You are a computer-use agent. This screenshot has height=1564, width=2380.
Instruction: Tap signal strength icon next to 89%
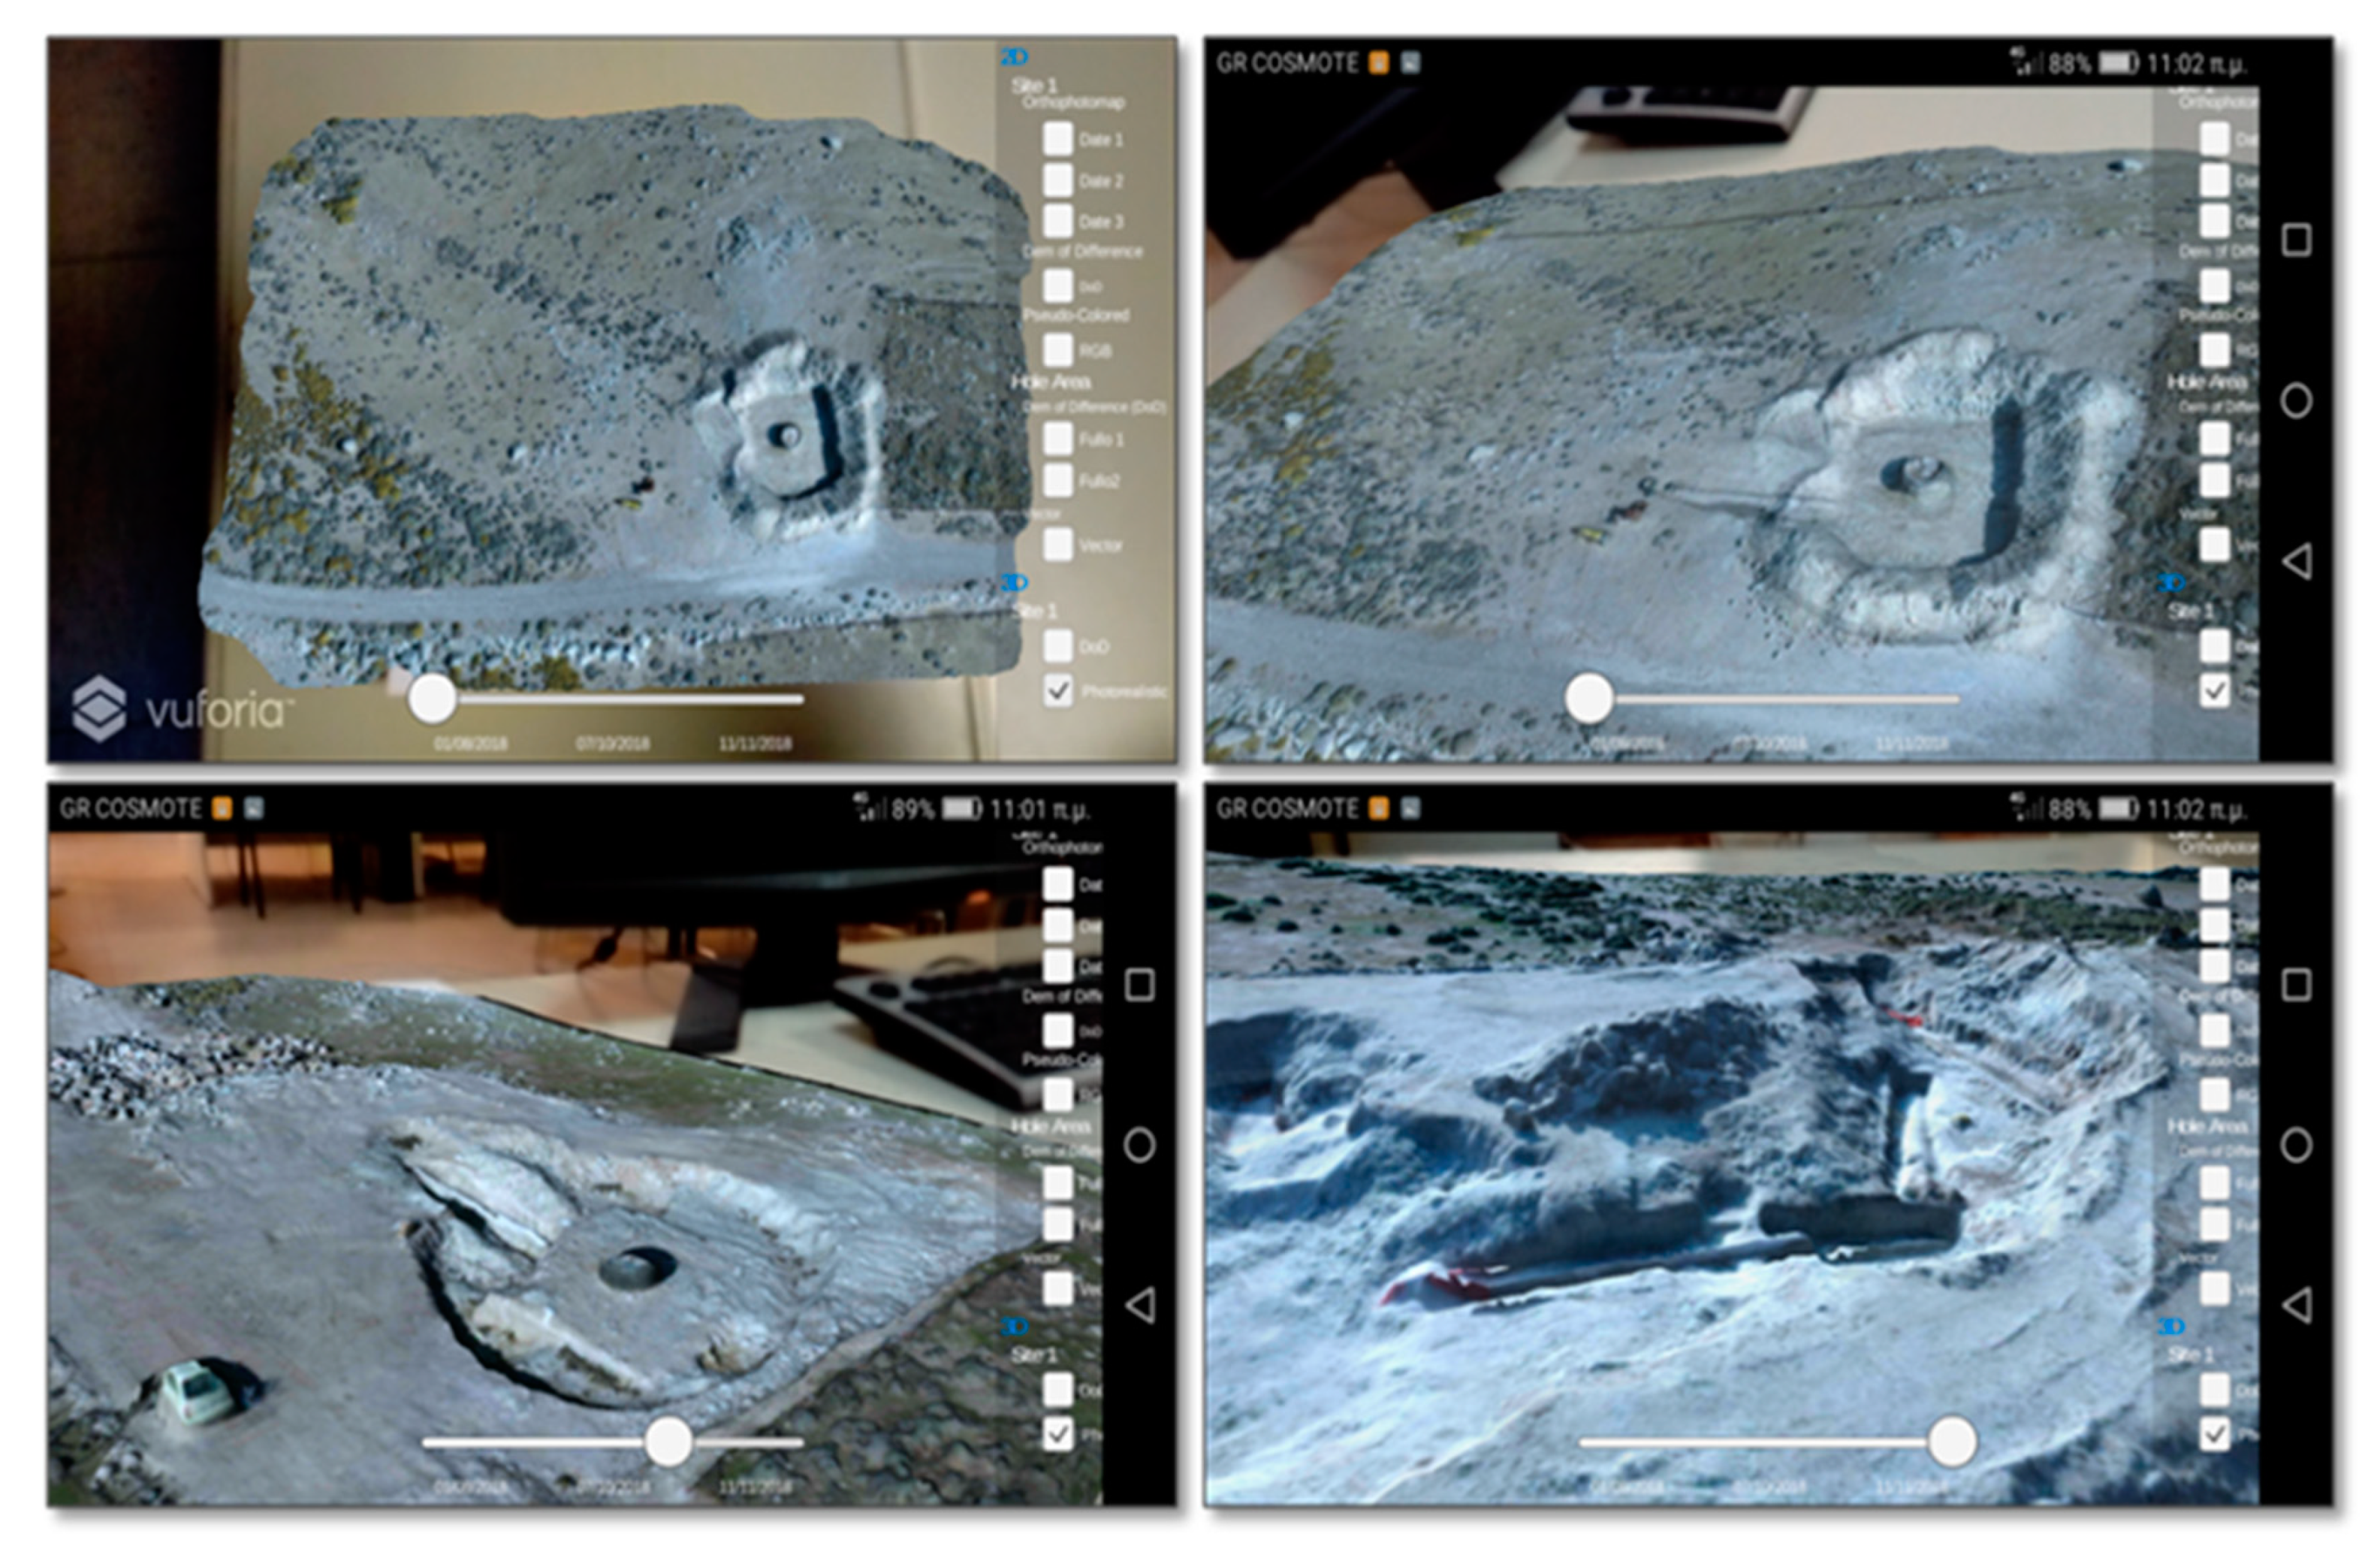(870, 808)
